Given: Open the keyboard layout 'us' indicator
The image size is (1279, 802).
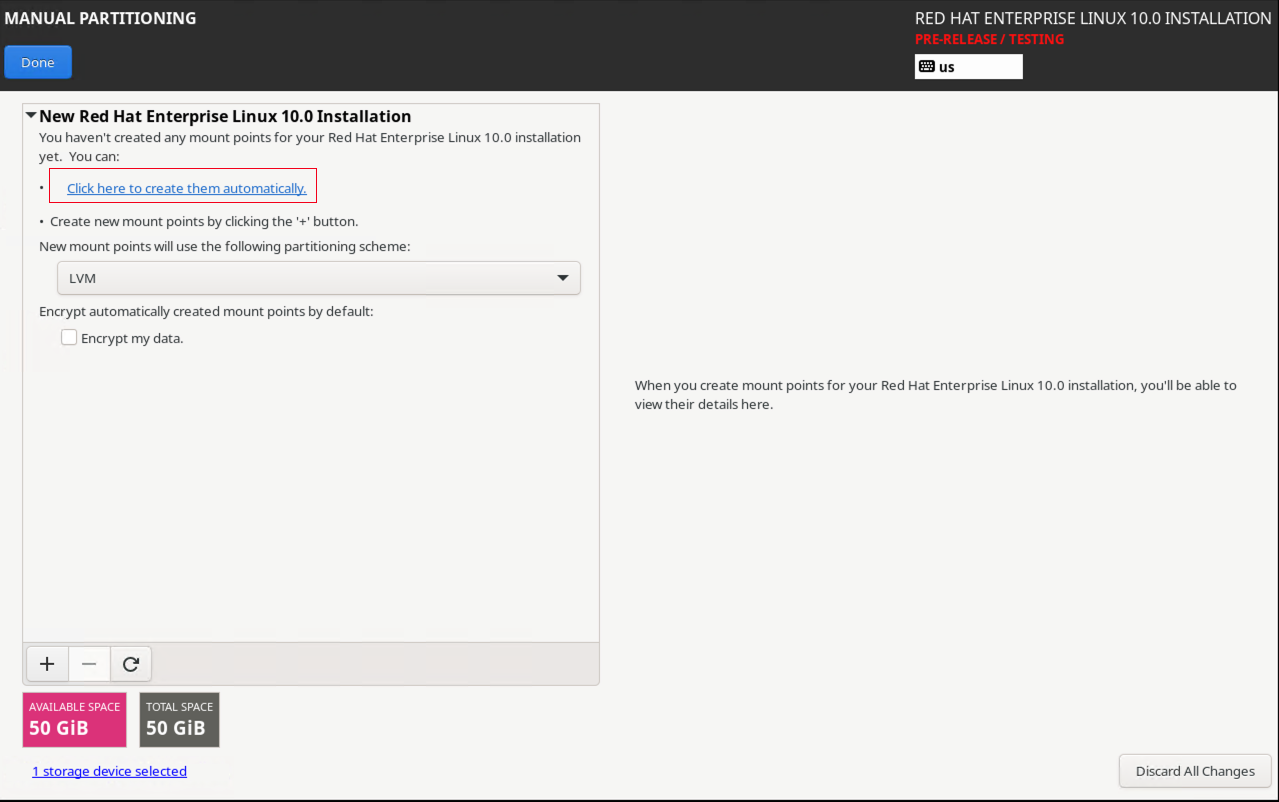Looking at the screenshot, I should coord(968,67).
